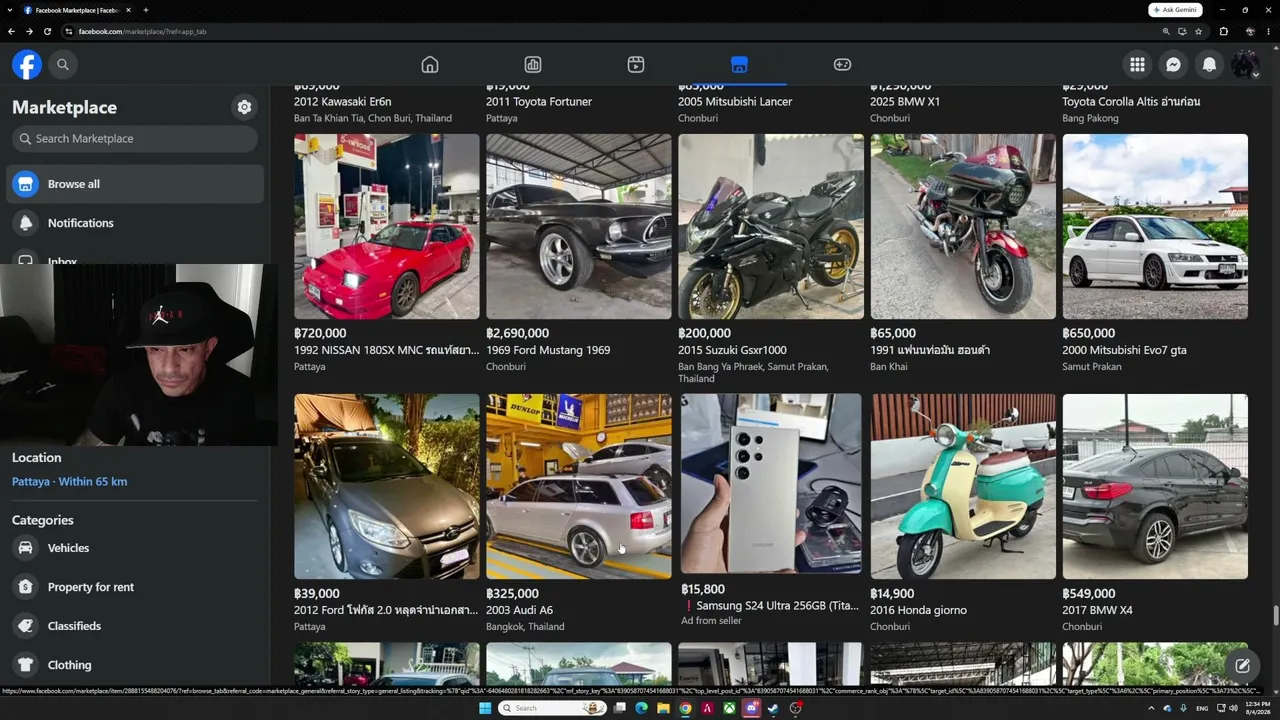Click the browser address bar URL
The width and height of the screenshot is (1280, 720).
click(142, 31)
